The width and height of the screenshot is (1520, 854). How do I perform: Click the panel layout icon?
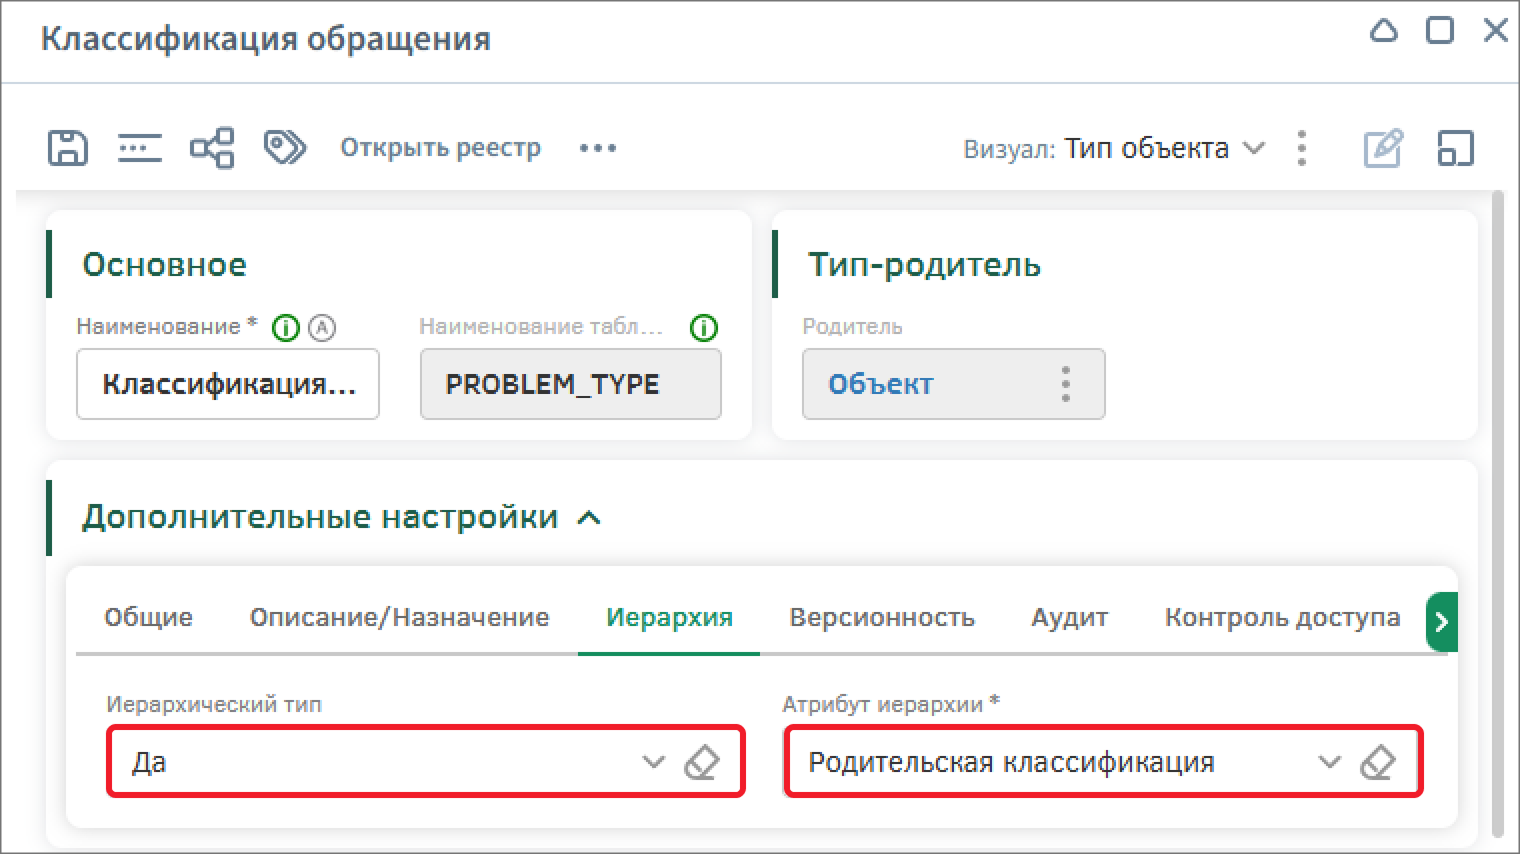tap(1456, 148)
